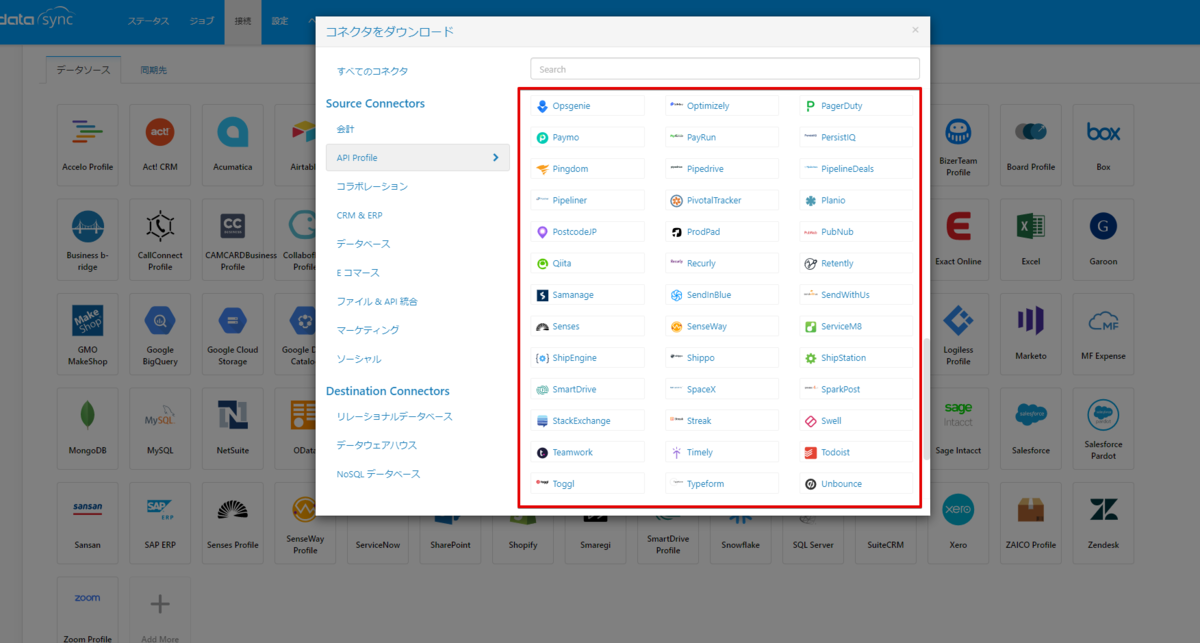Filter connectors by E コマース

pyautogui.click(x=359, y=273)
